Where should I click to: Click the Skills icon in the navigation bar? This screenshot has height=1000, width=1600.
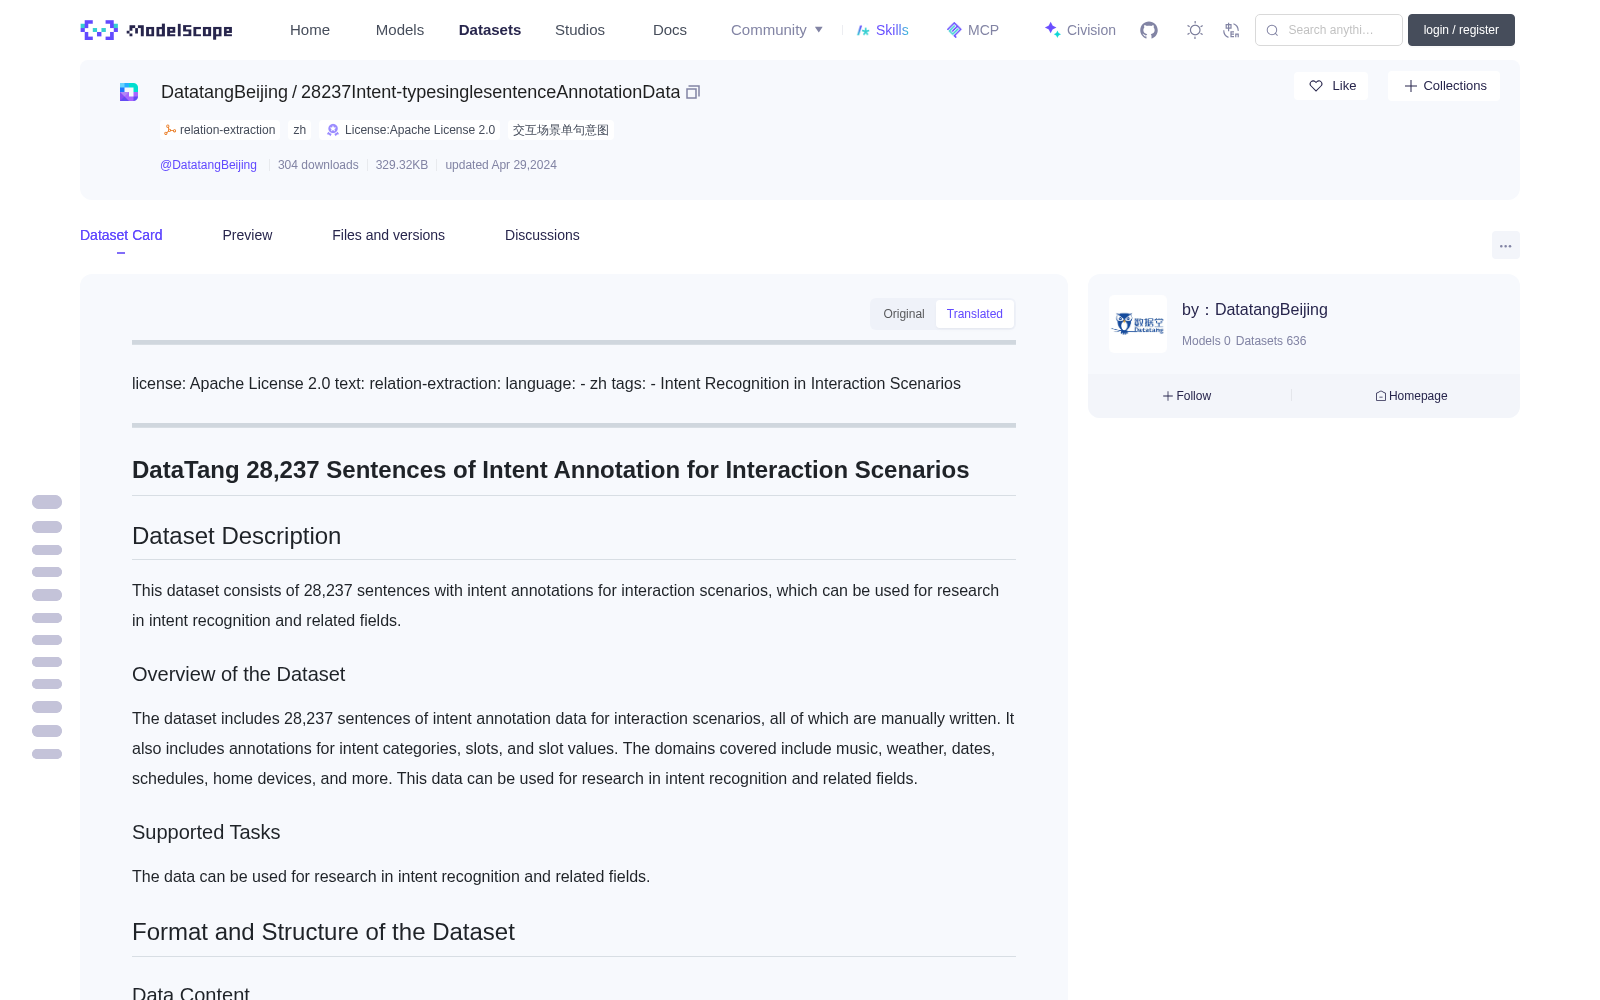pos(863,30)
